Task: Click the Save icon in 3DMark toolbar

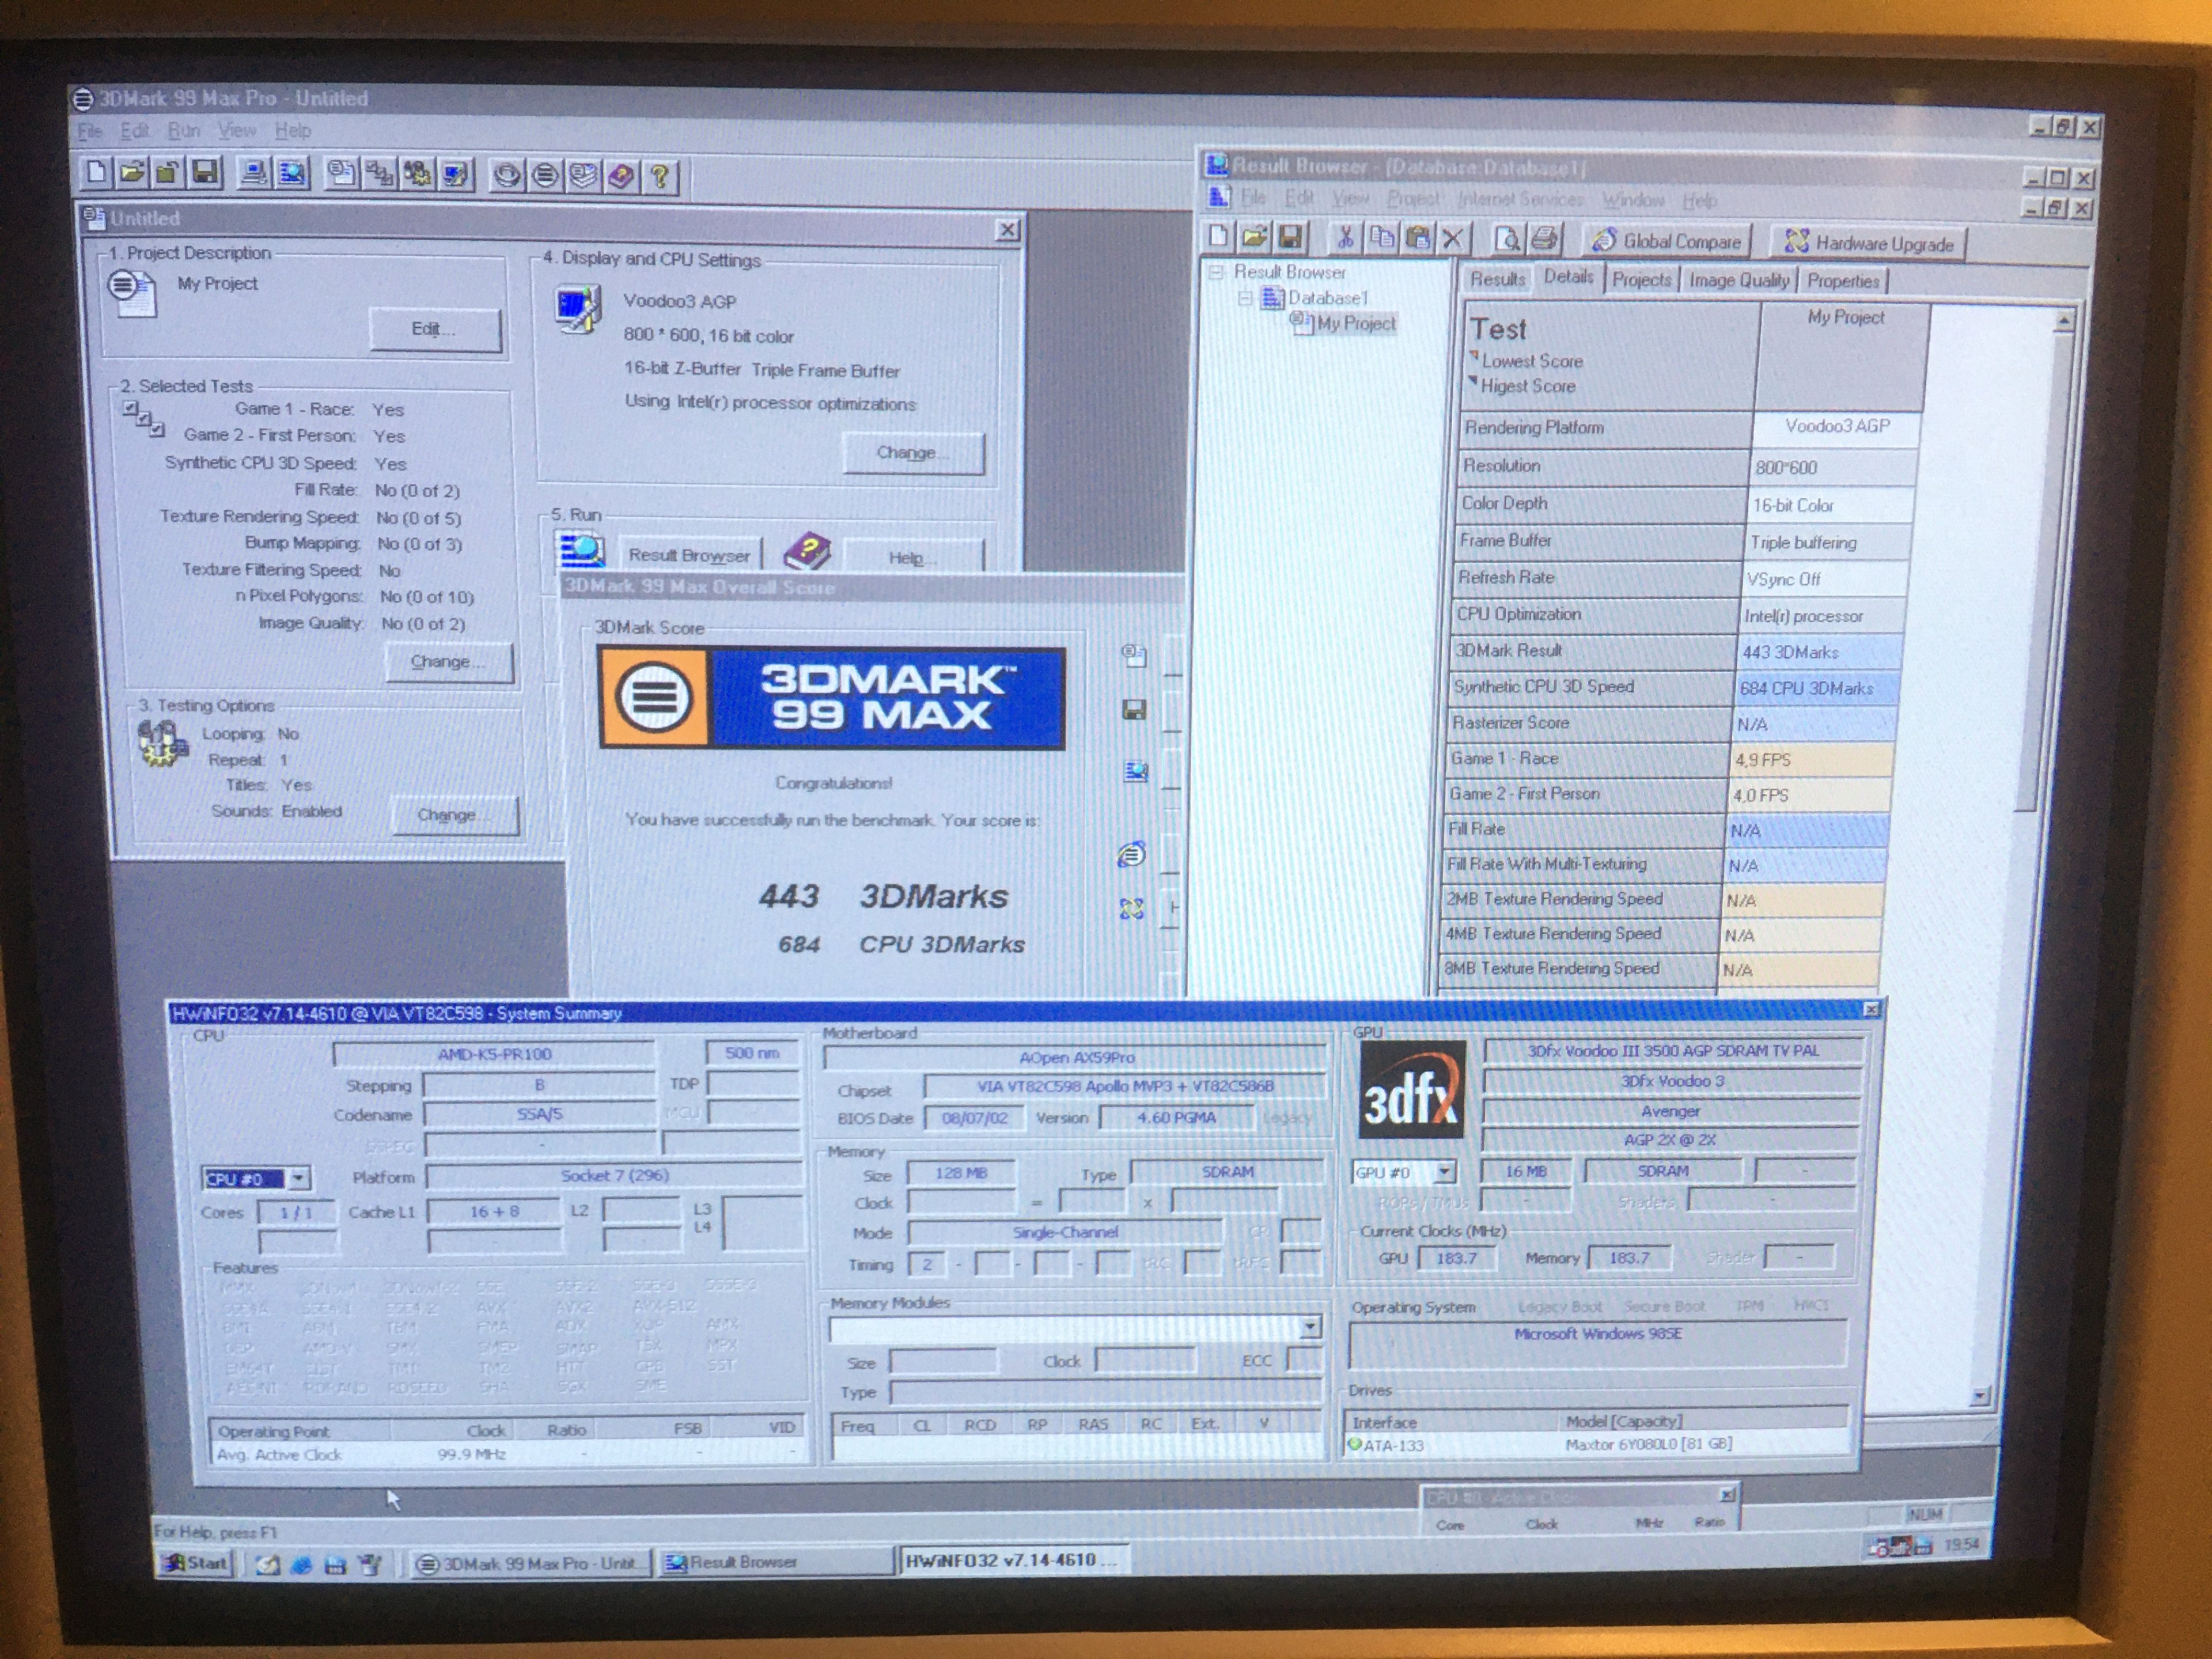Action: pyautogui.click(x=205, y=173)
